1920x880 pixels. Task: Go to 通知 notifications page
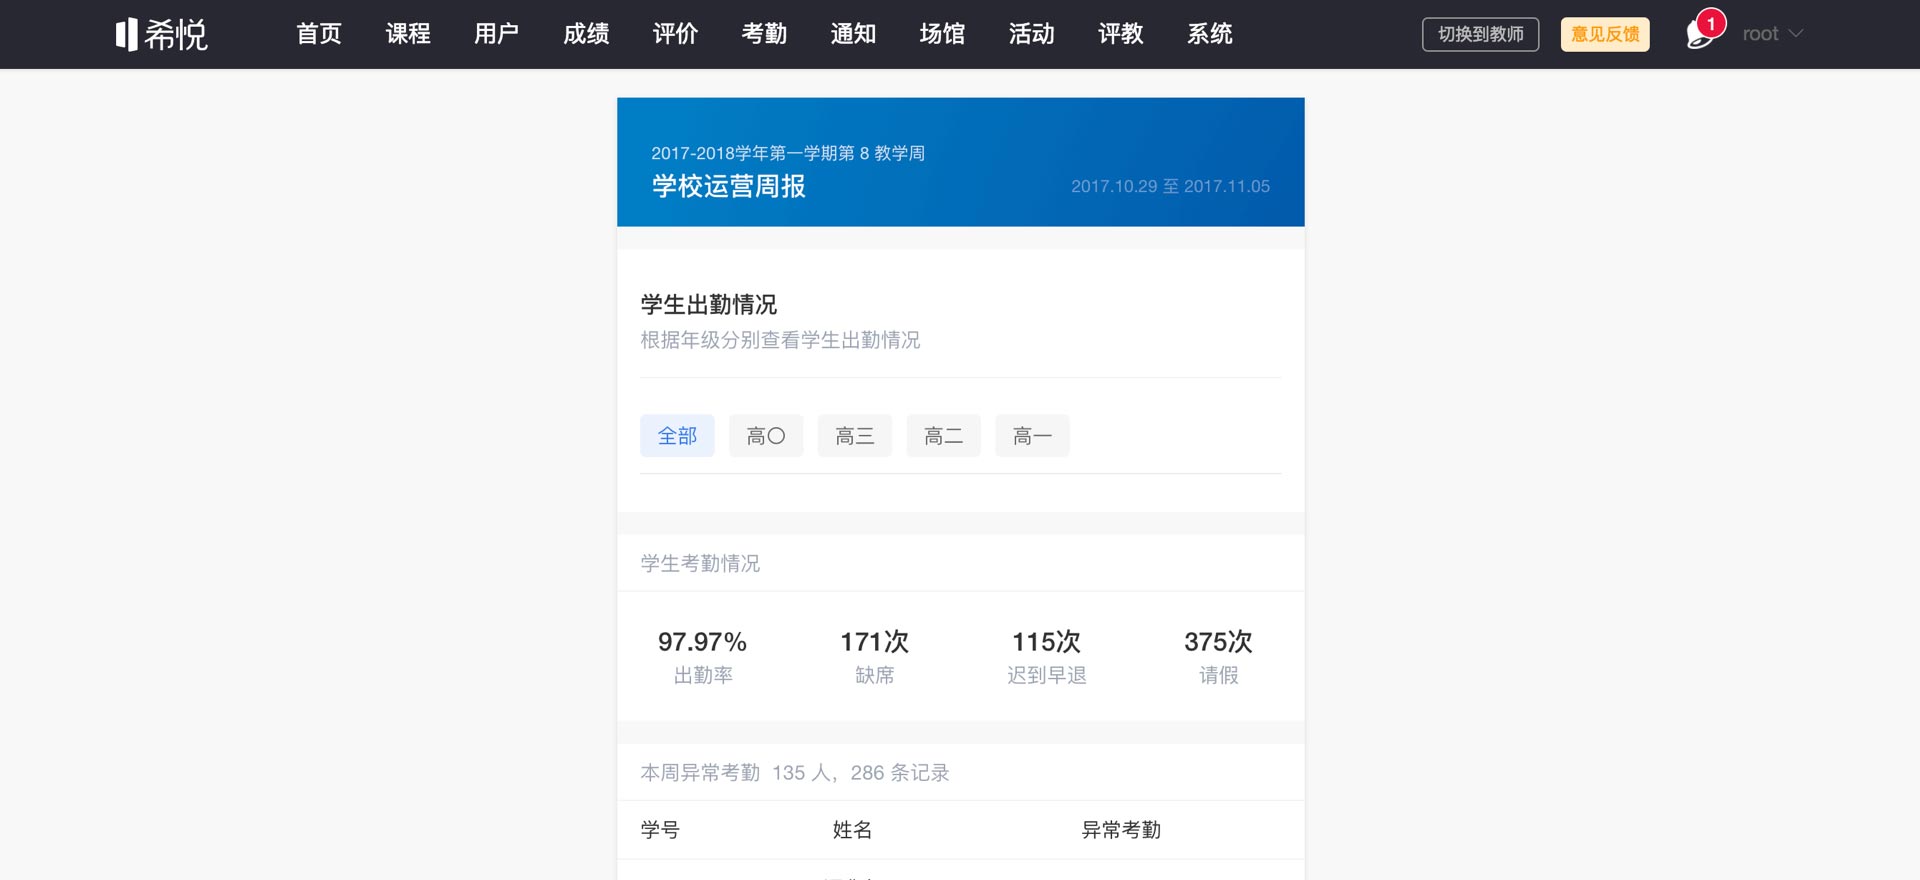853,34
